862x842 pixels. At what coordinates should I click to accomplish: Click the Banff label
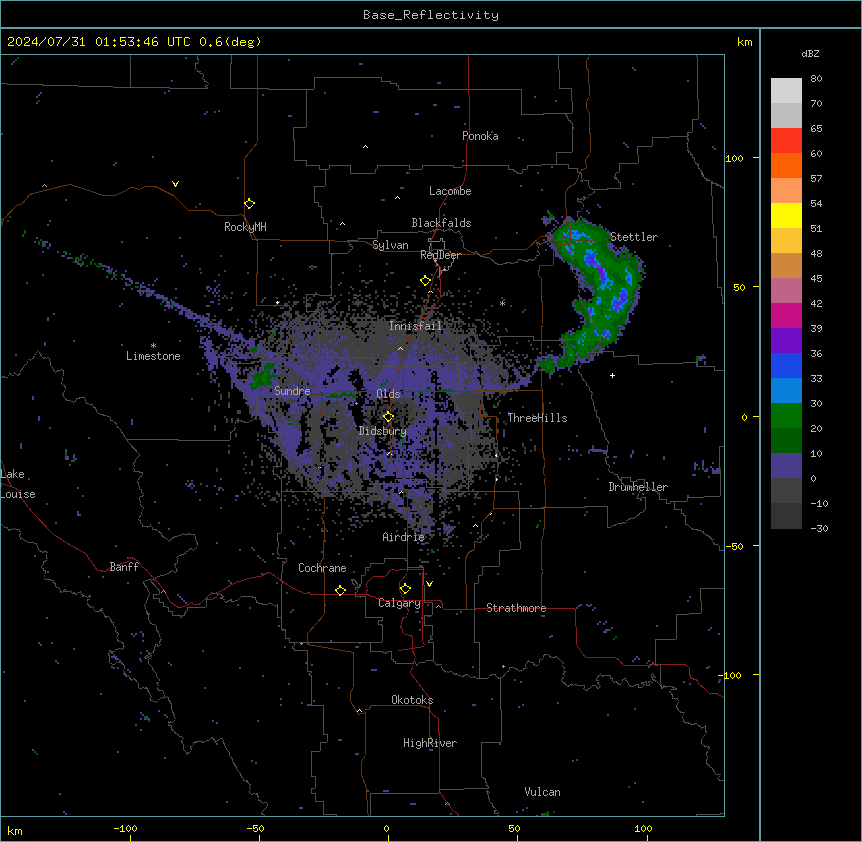click(124, 567)
